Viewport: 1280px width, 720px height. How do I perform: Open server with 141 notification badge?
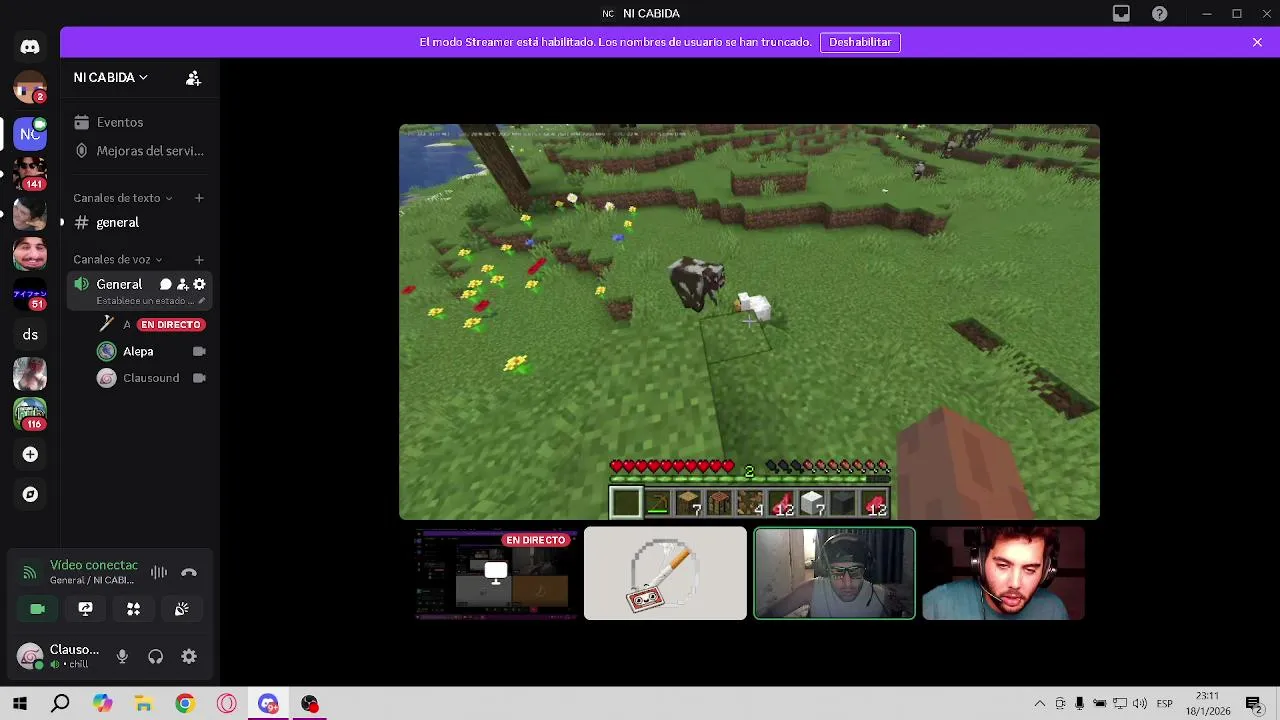(x=30, y=173)
